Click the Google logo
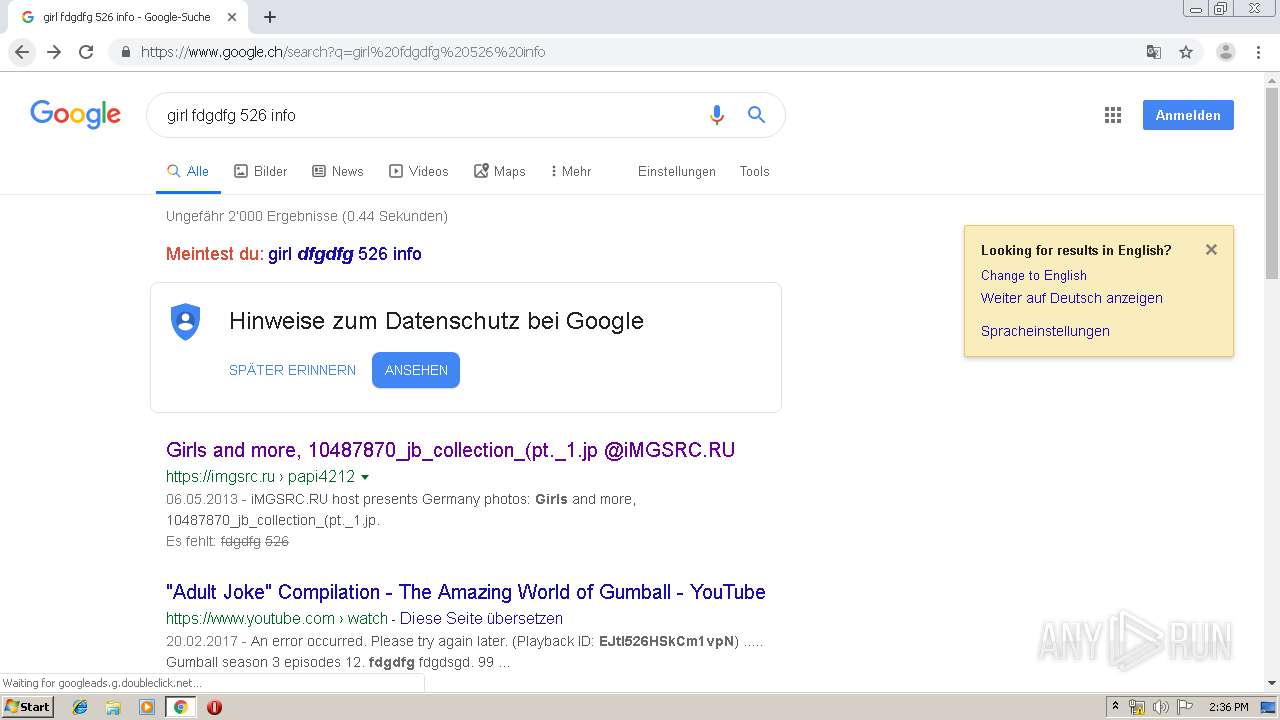Viewport: 1280px width, 720px height. 75,115
